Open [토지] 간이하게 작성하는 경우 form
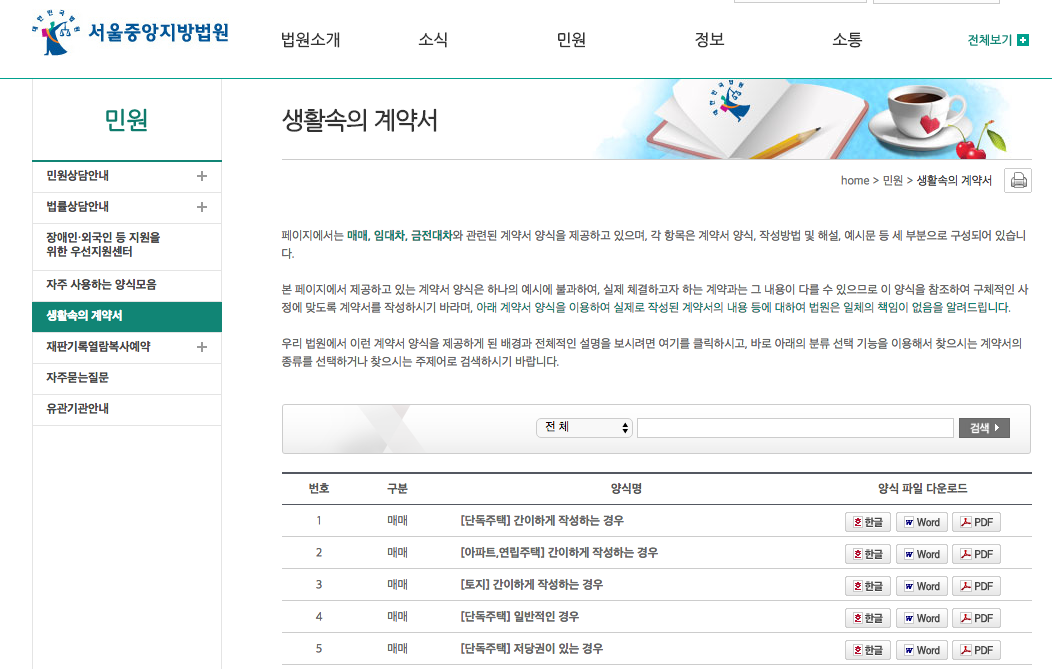Image resolution: width=1052 pixels, height=669 pixels. tap(531, 585)
